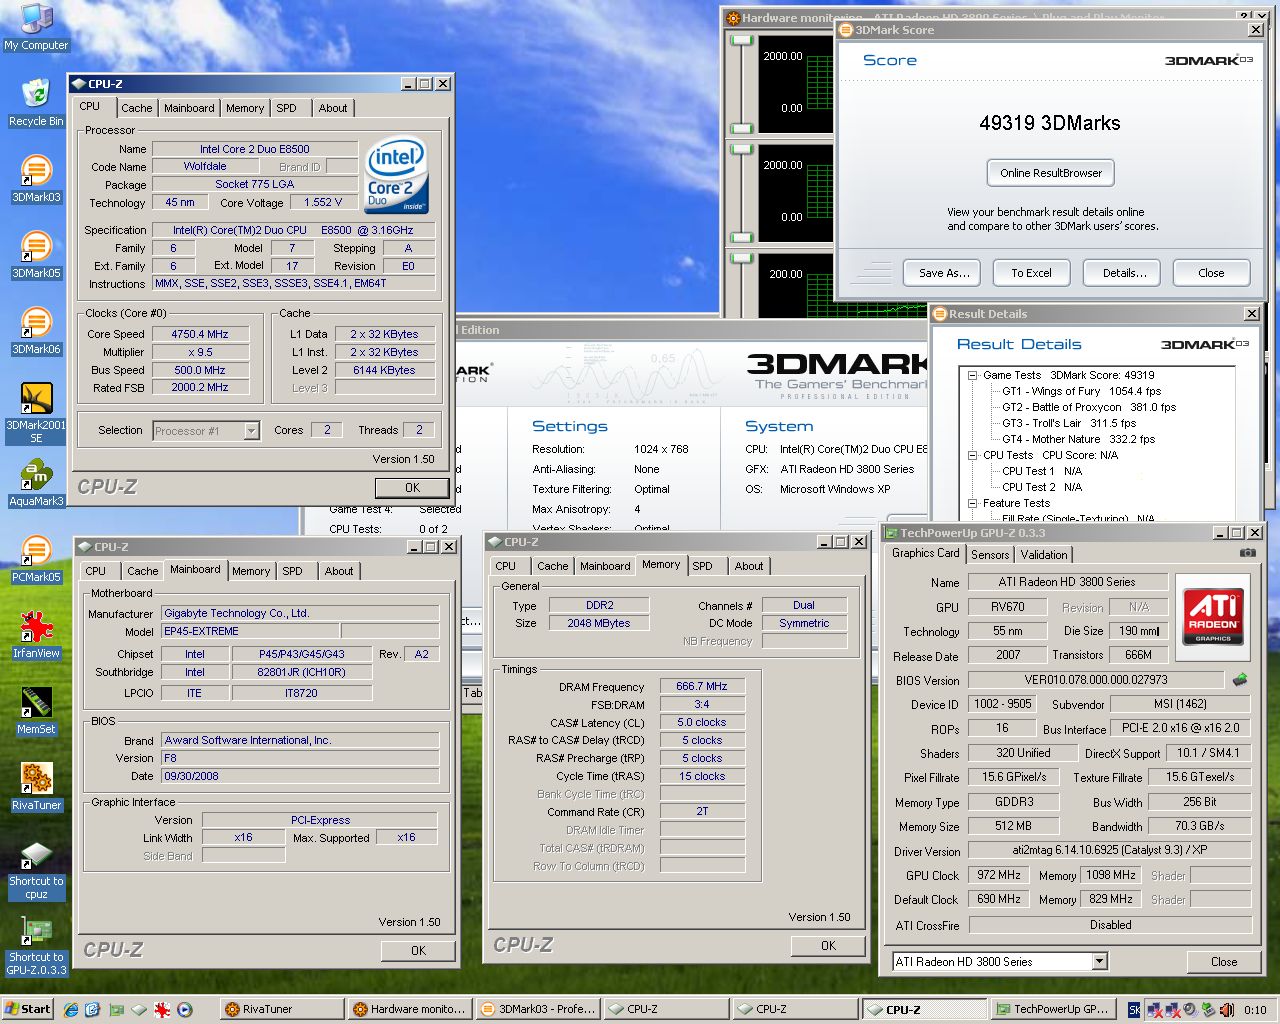Open the ATI Radeon HD 3800 Series dropdown
Image resolution: width=1280 pixels, height=1024 pixels.
click(1100, 962)
